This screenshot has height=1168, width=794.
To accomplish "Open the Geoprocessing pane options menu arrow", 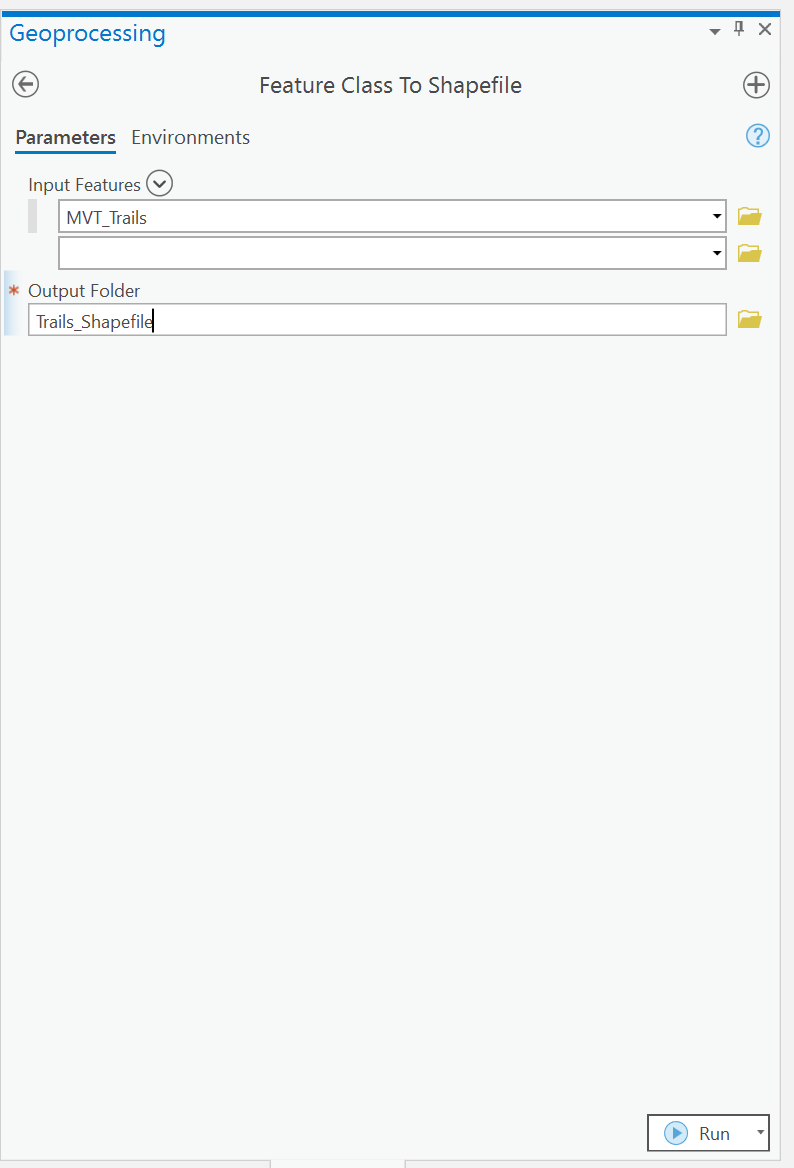I will (x=714, y=31).
